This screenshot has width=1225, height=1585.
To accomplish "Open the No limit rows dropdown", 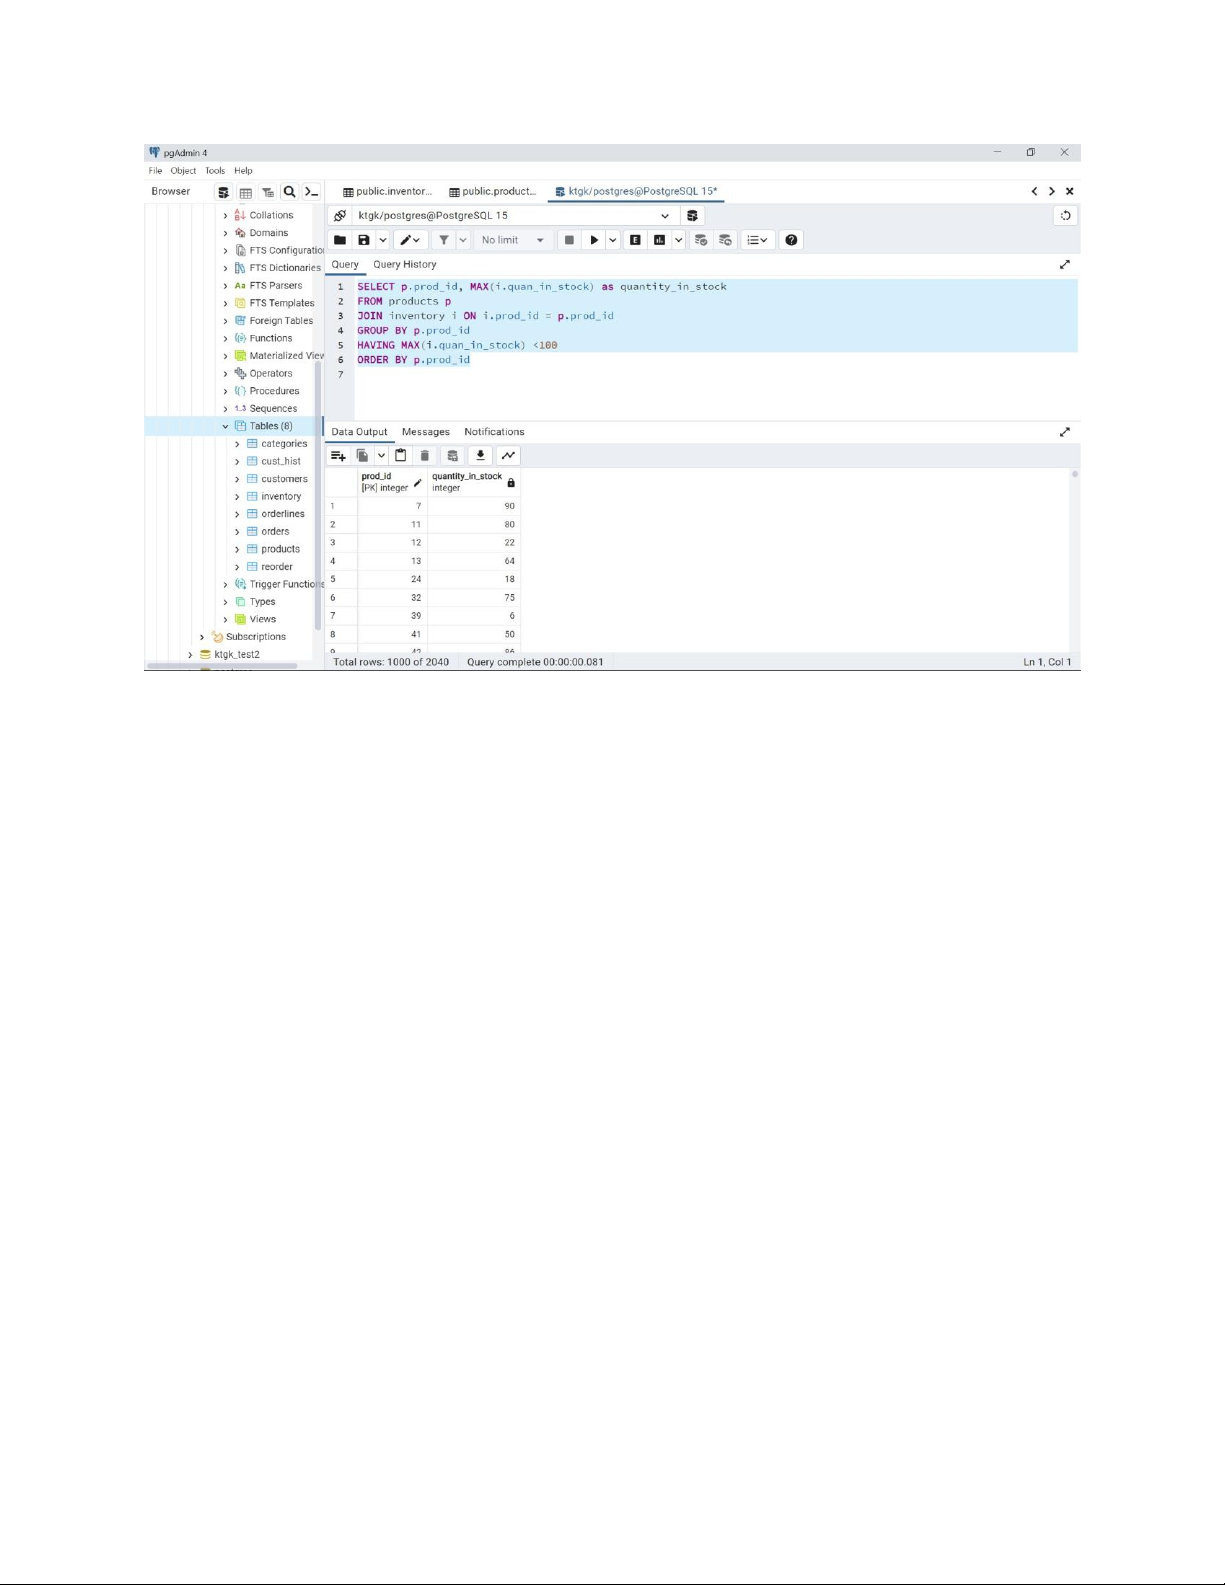I will (513, 240).
